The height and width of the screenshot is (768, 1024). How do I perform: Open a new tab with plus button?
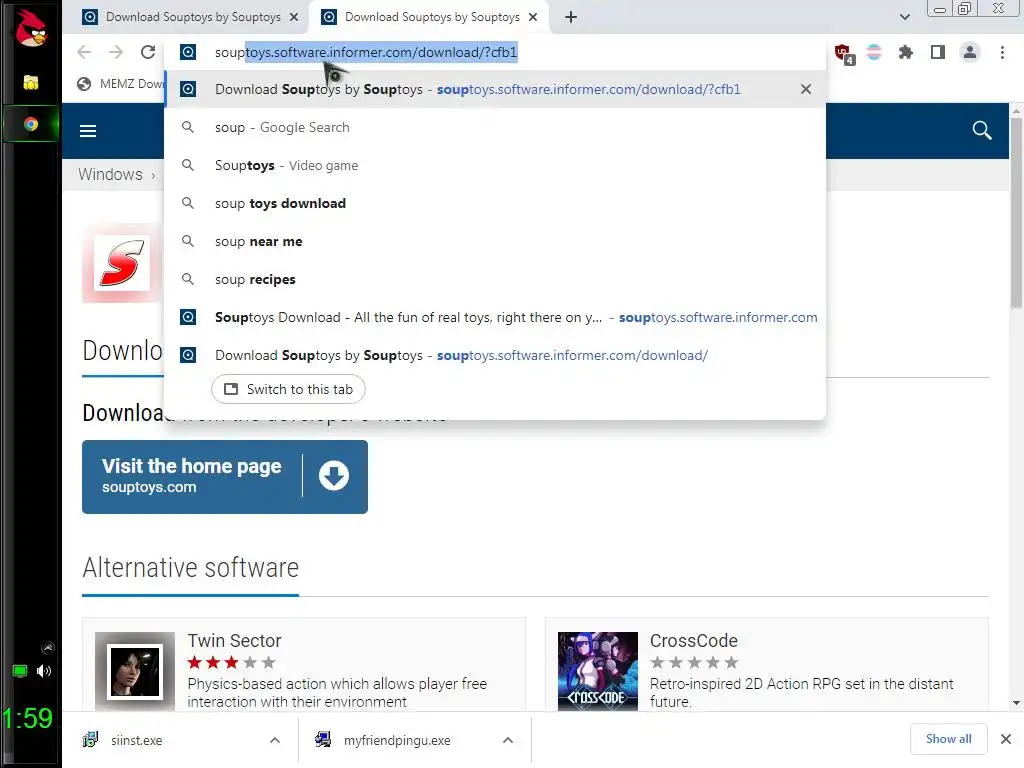(x=571, y=17)
